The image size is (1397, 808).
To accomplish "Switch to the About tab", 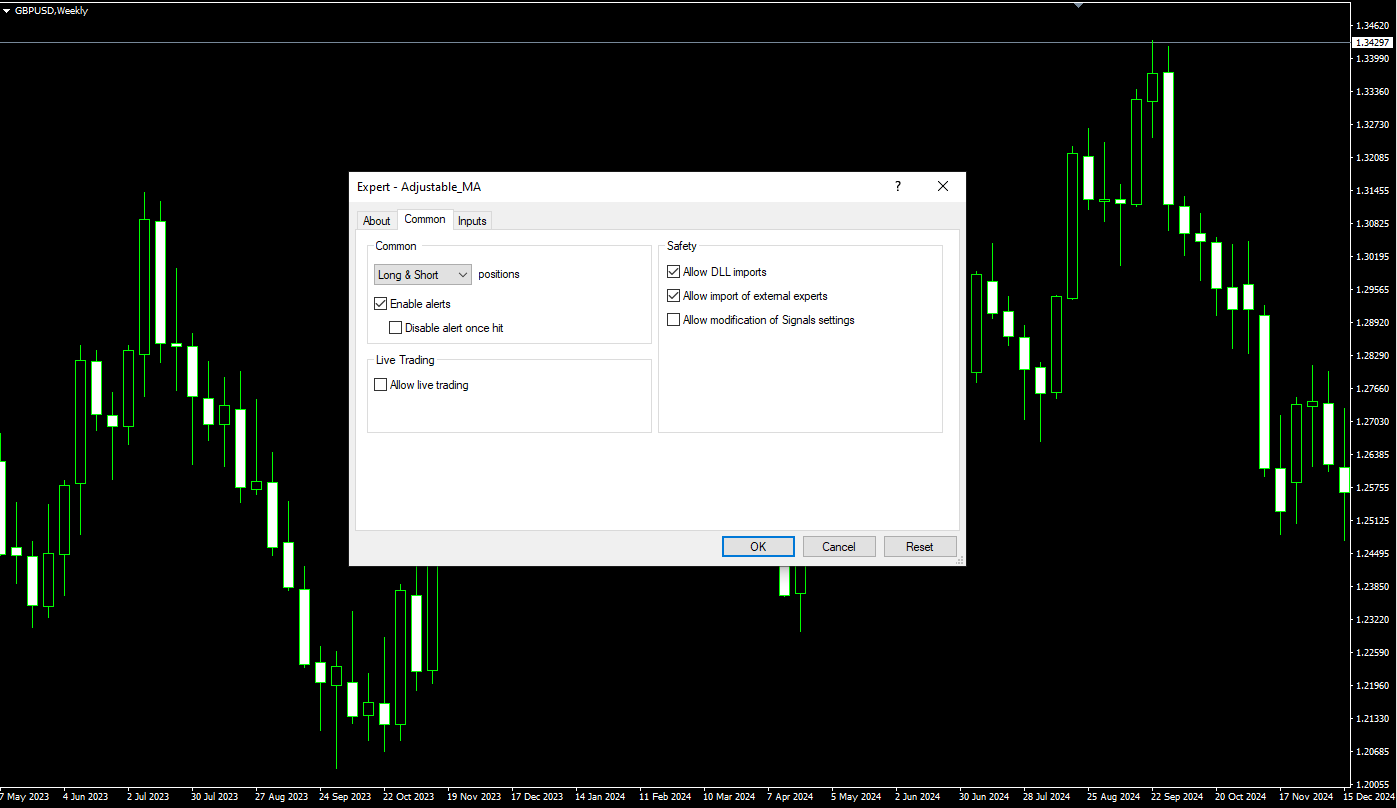I will (376, 221).
